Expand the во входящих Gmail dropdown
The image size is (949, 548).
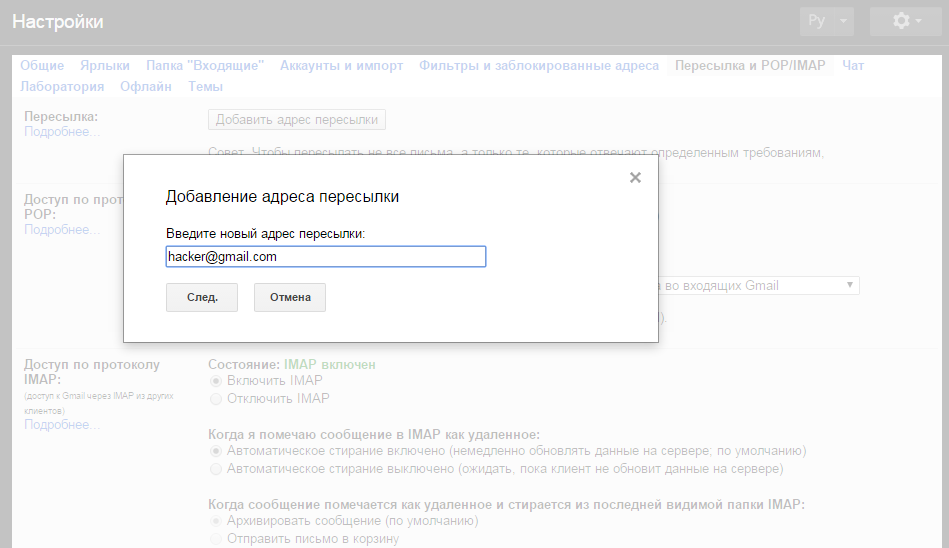click(x=759, y=285)
